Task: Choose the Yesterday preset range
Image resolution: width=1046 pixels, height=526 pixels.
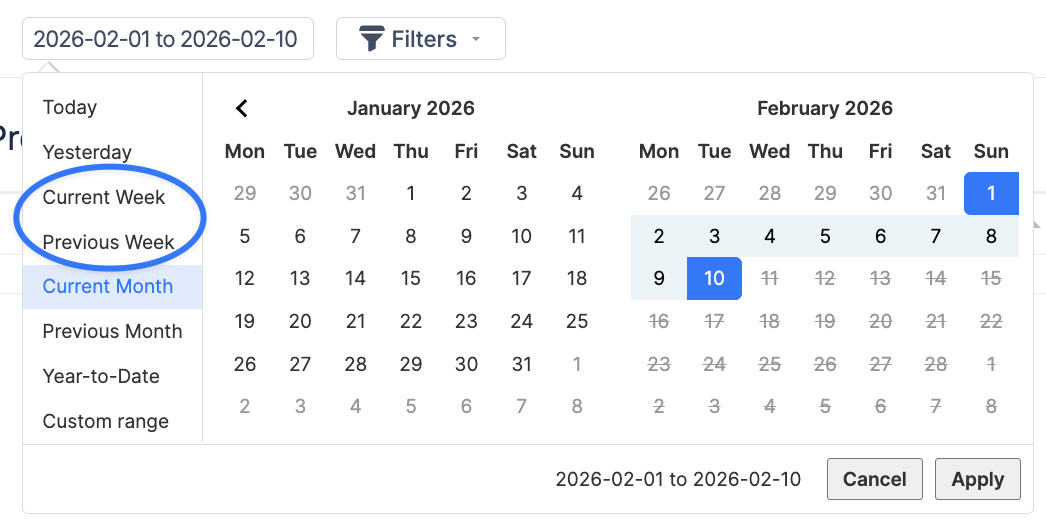Action: tap(87, 152)
